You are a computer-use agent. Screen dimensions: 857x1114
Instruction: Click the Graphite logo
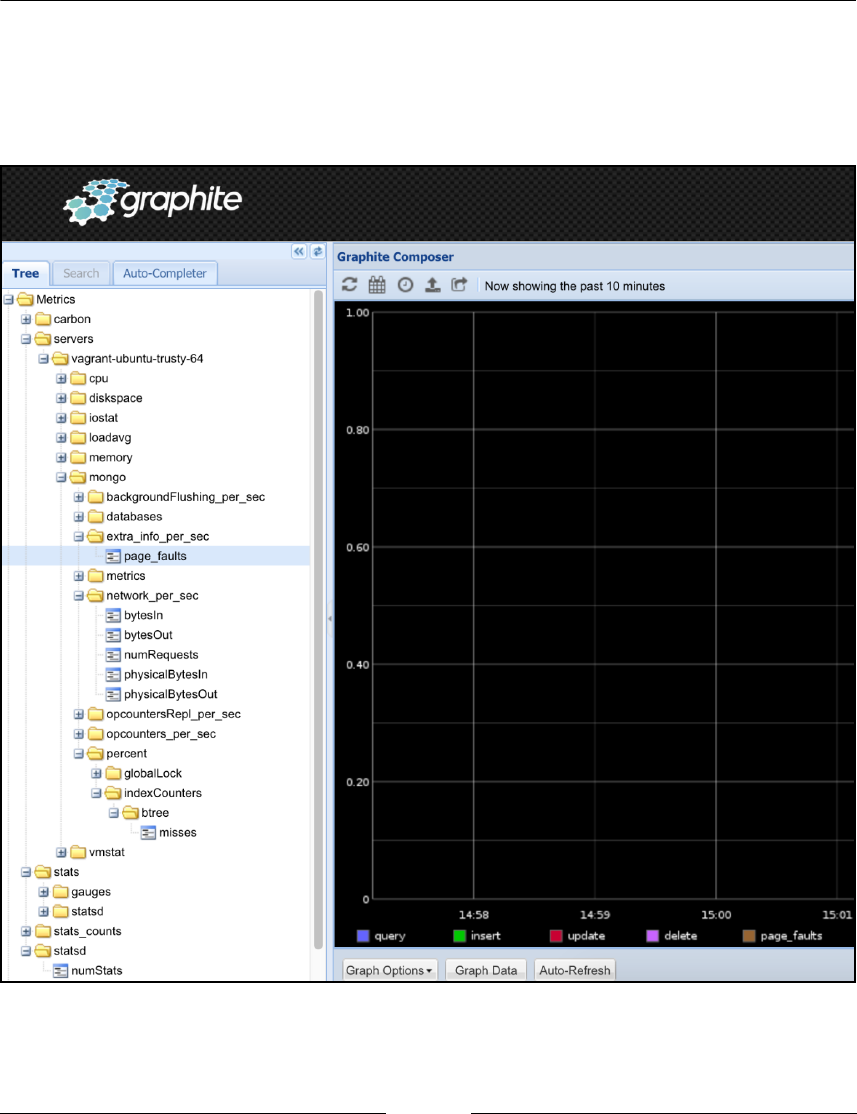pyautogui.click(x=153, y=202)
